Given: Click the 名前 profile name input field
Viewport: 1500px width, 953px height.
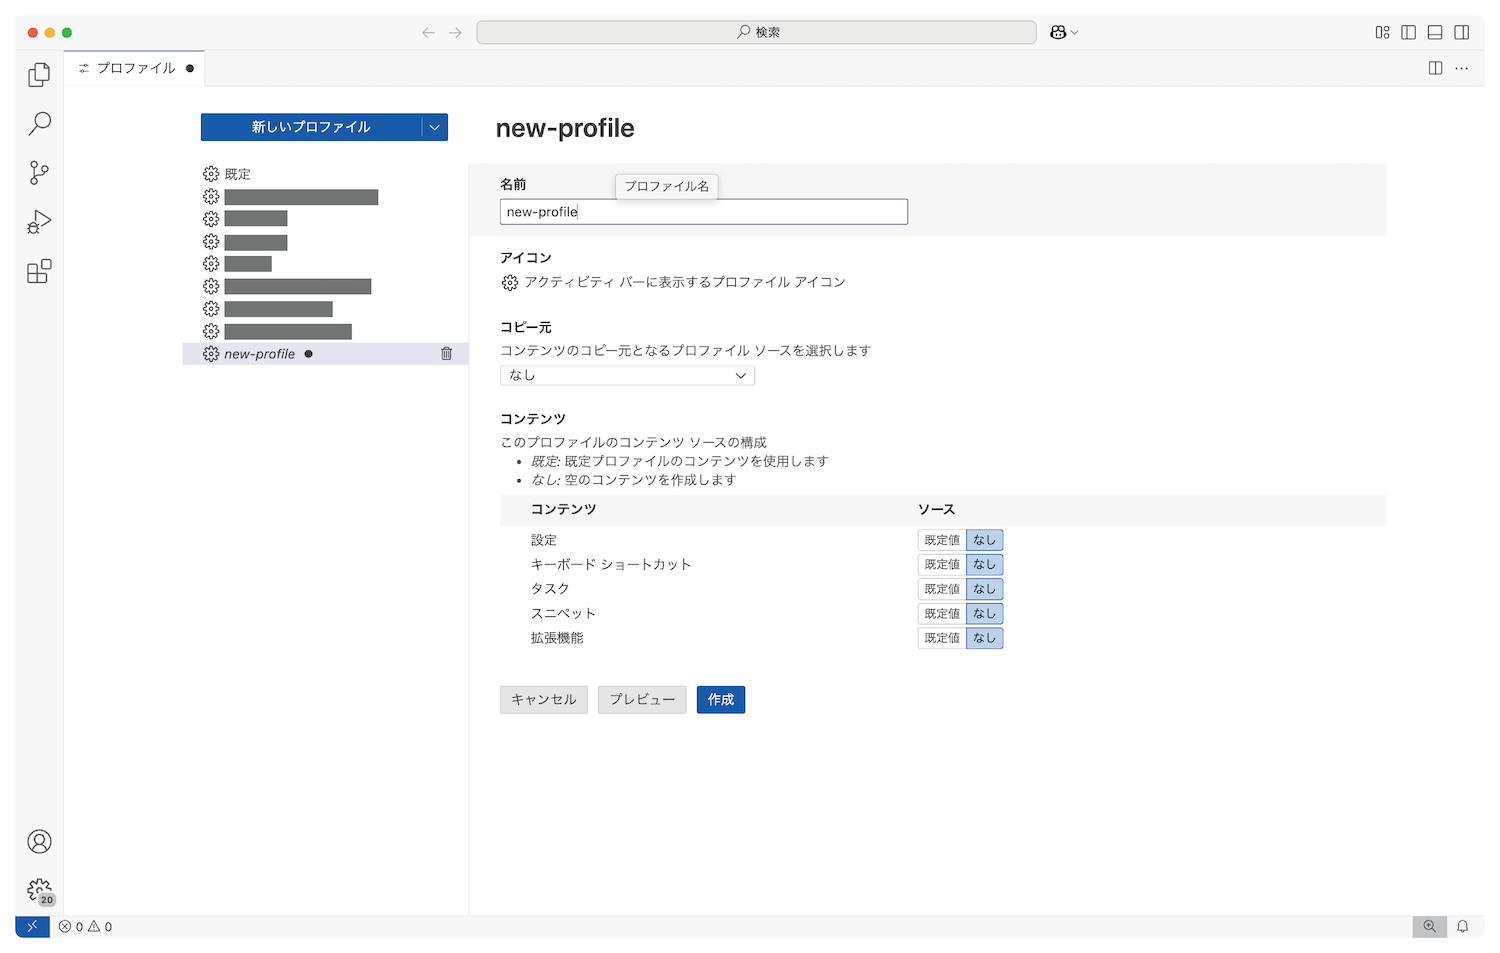Looking at the screenshot, I should [x=703, y=212].
